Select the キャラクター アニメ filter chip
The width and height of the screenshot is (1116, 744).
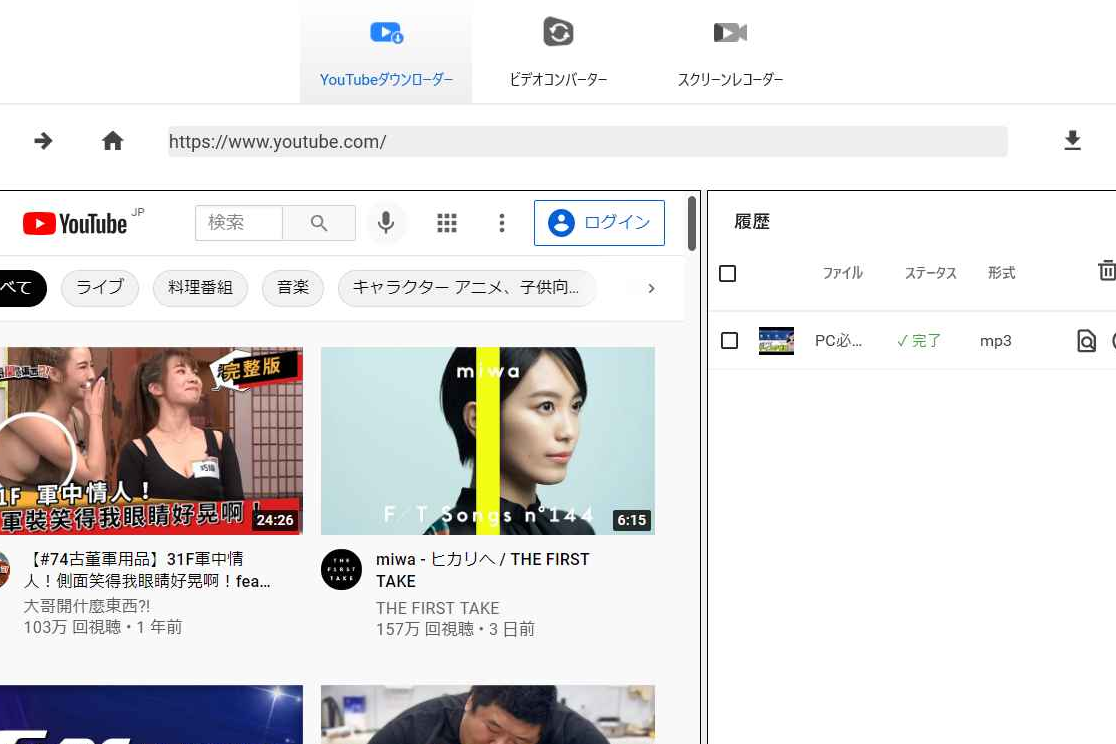[466, 288]
